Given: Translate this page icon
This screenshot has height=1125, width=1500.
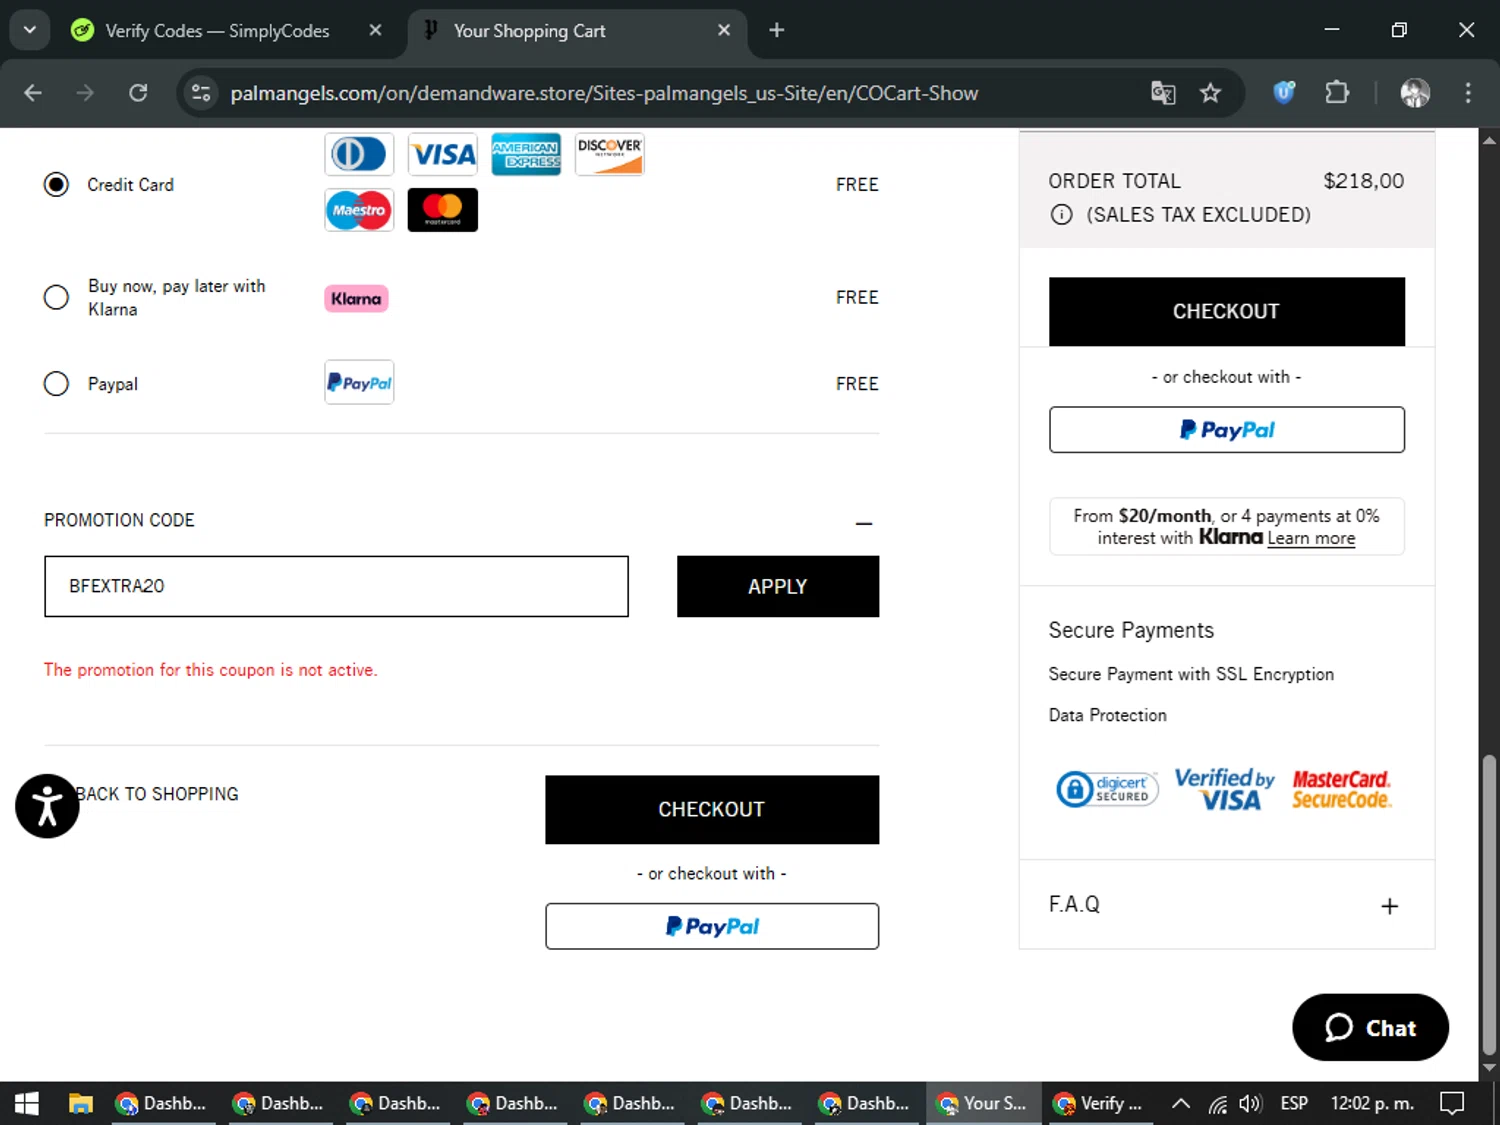Looking at the screenshot, I should tap(1163, 93).
